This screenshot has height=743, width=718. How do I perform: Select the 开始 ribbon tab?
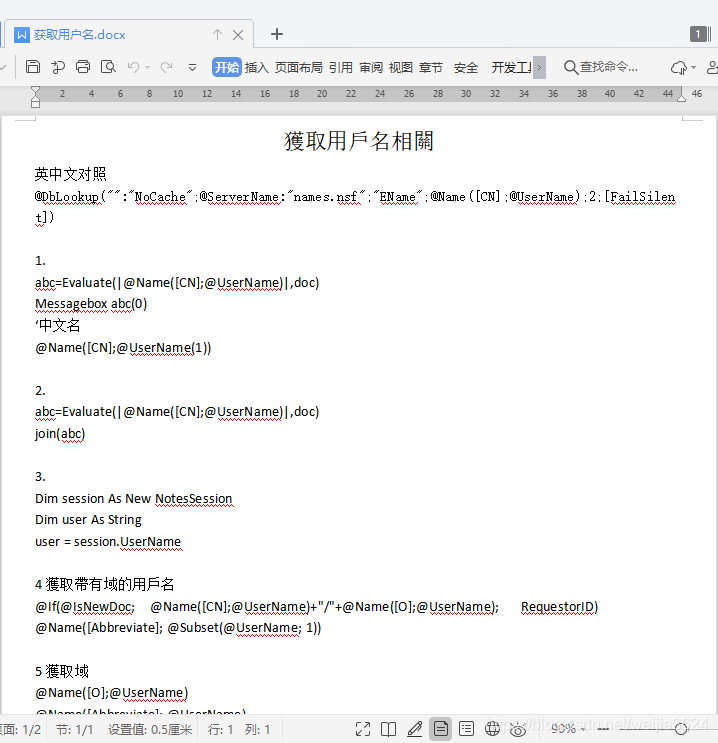coord(227,67)
